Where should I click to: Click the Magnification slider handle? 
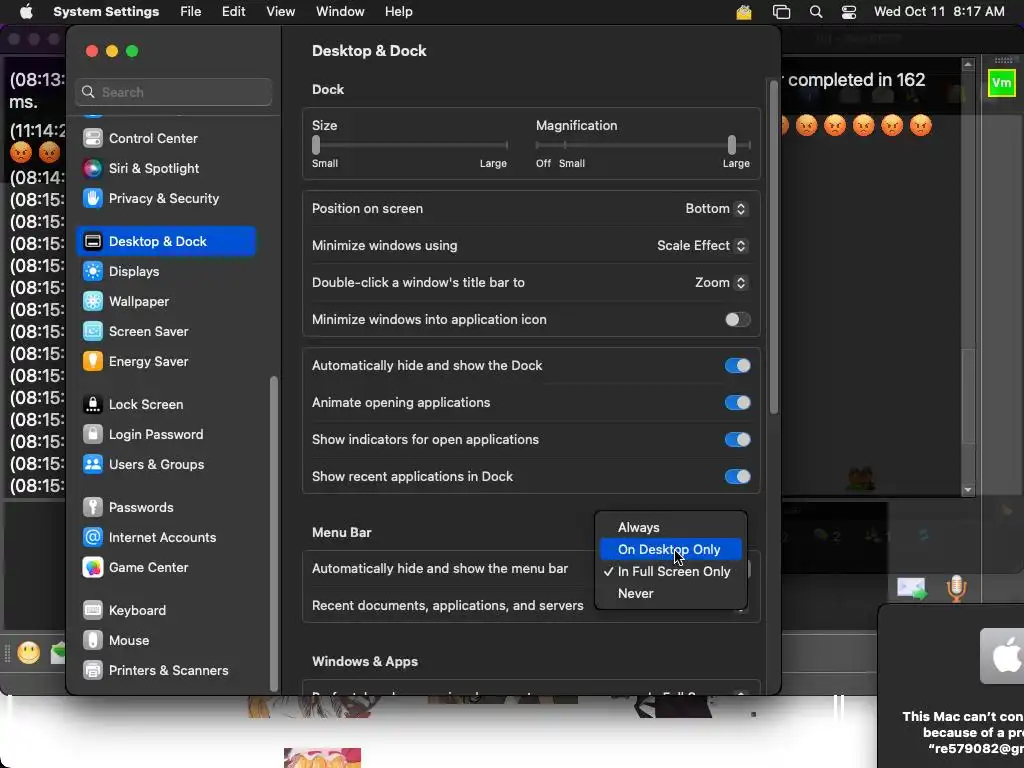[731, 144]
